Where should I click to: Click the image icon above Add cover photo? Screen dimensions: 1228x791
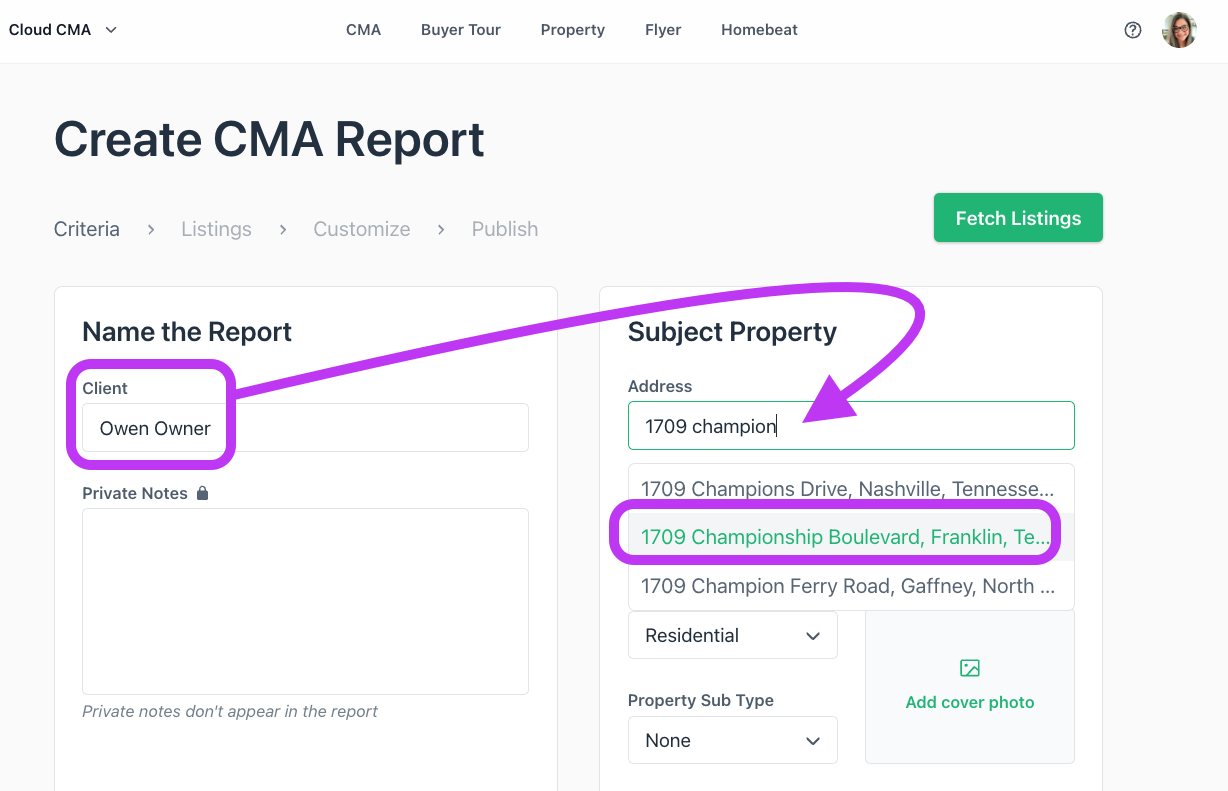point(970,668)
